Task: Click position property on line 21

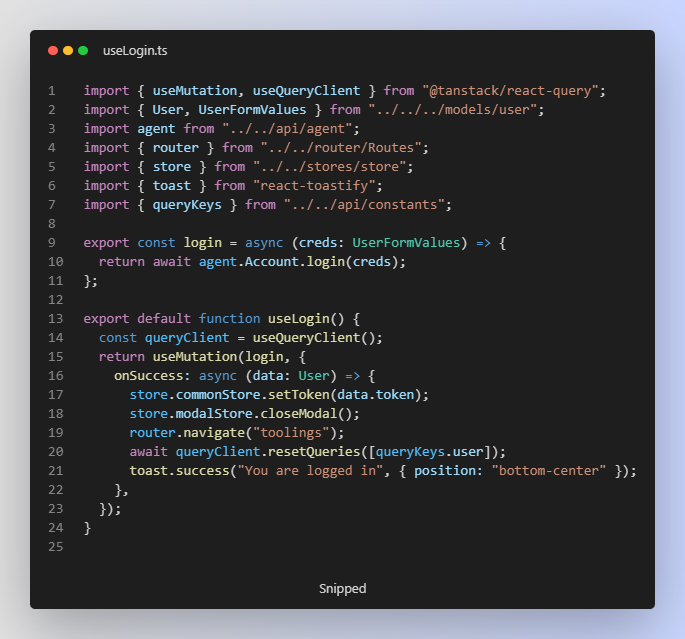Action: [445, 471]
